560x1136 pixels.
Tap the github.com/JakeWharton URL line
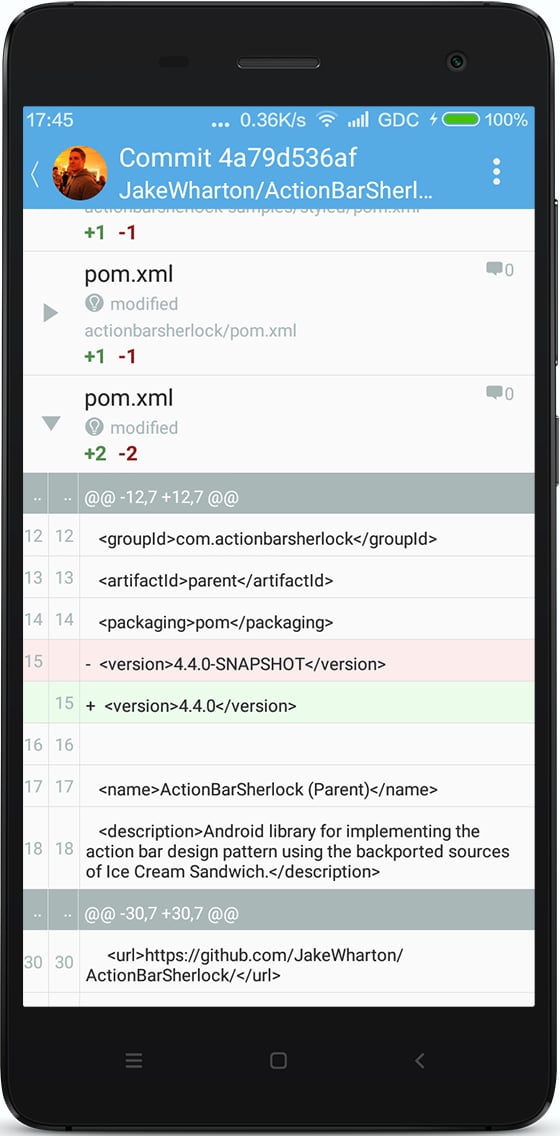(x=279, y=962)
